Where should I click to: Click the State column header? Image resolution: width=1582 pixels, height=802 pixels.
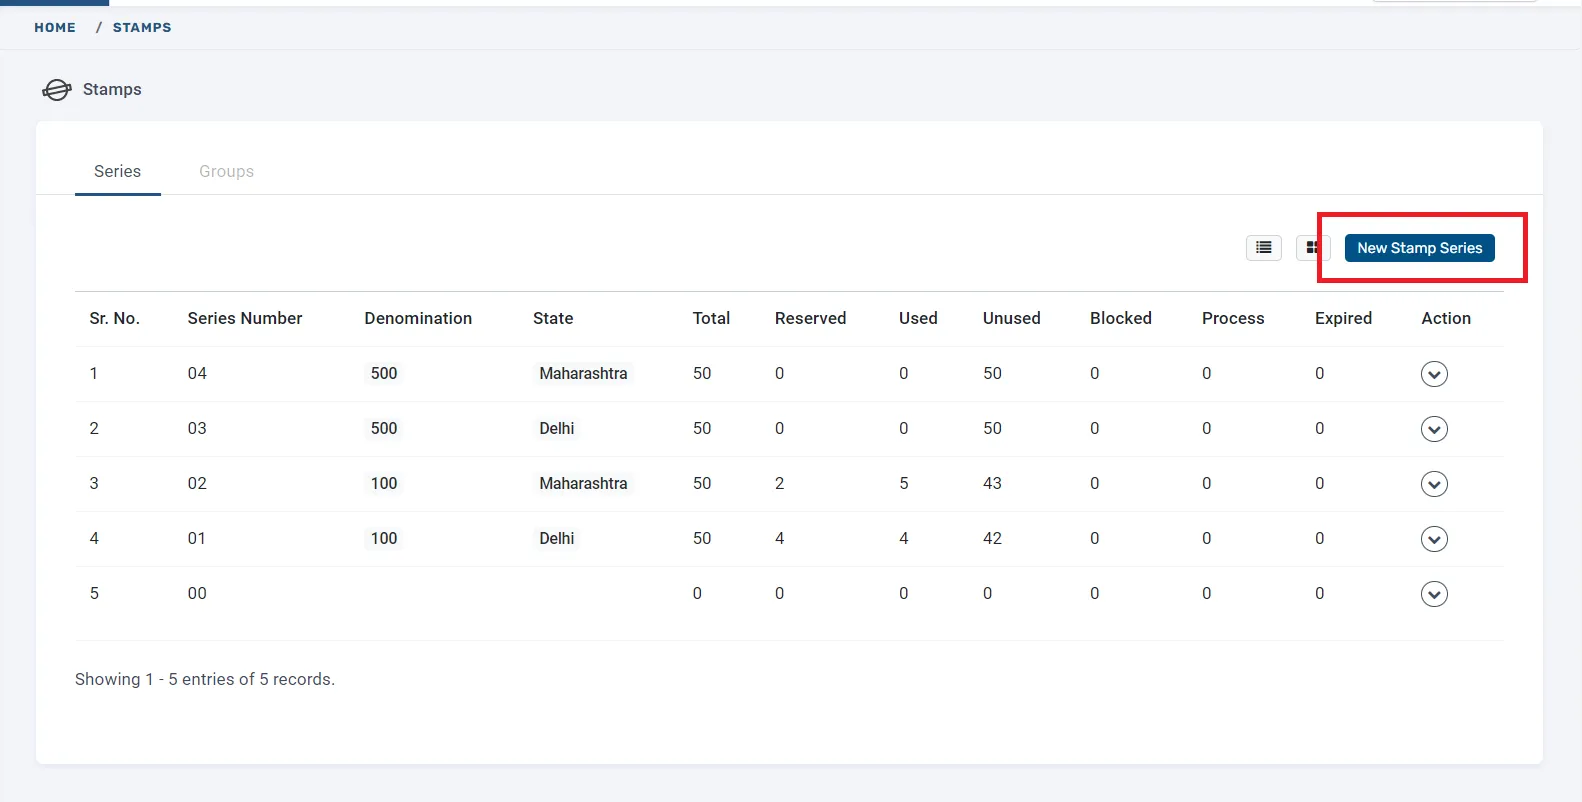[x=553, y=319]
